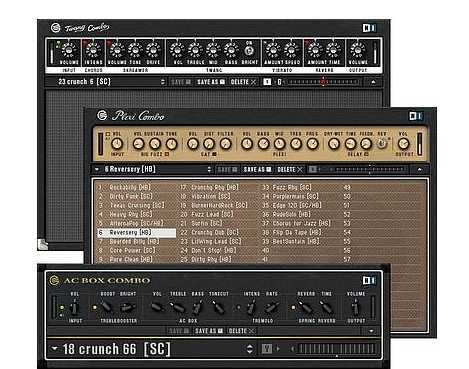This screenshot has width=469, height=369.
Task: Click the Guitar Combos logo beside Twang Combo title
Action: [56, 28]
